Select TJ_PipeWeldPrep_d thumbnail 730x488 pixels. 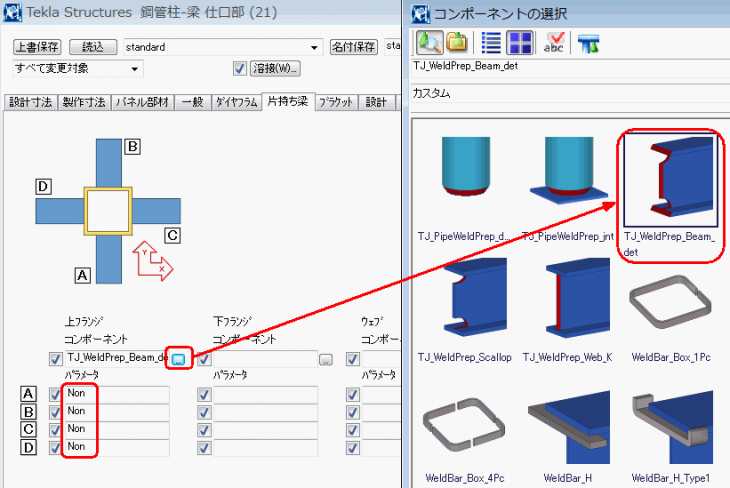pyautogui.click(x=466, y=166)
